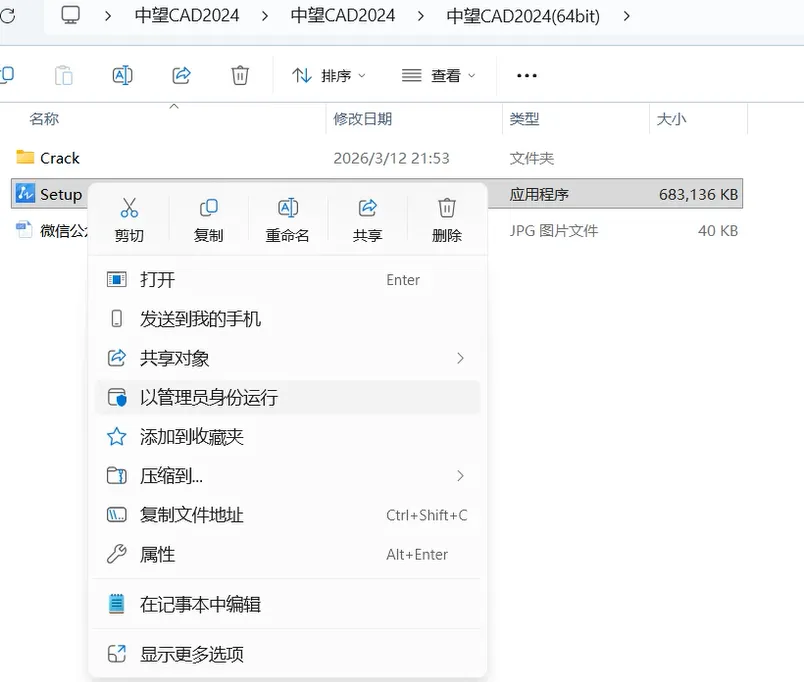Expand the 压缩到... submenu arrow
804x682 pixels.
(x=460, y=476)
